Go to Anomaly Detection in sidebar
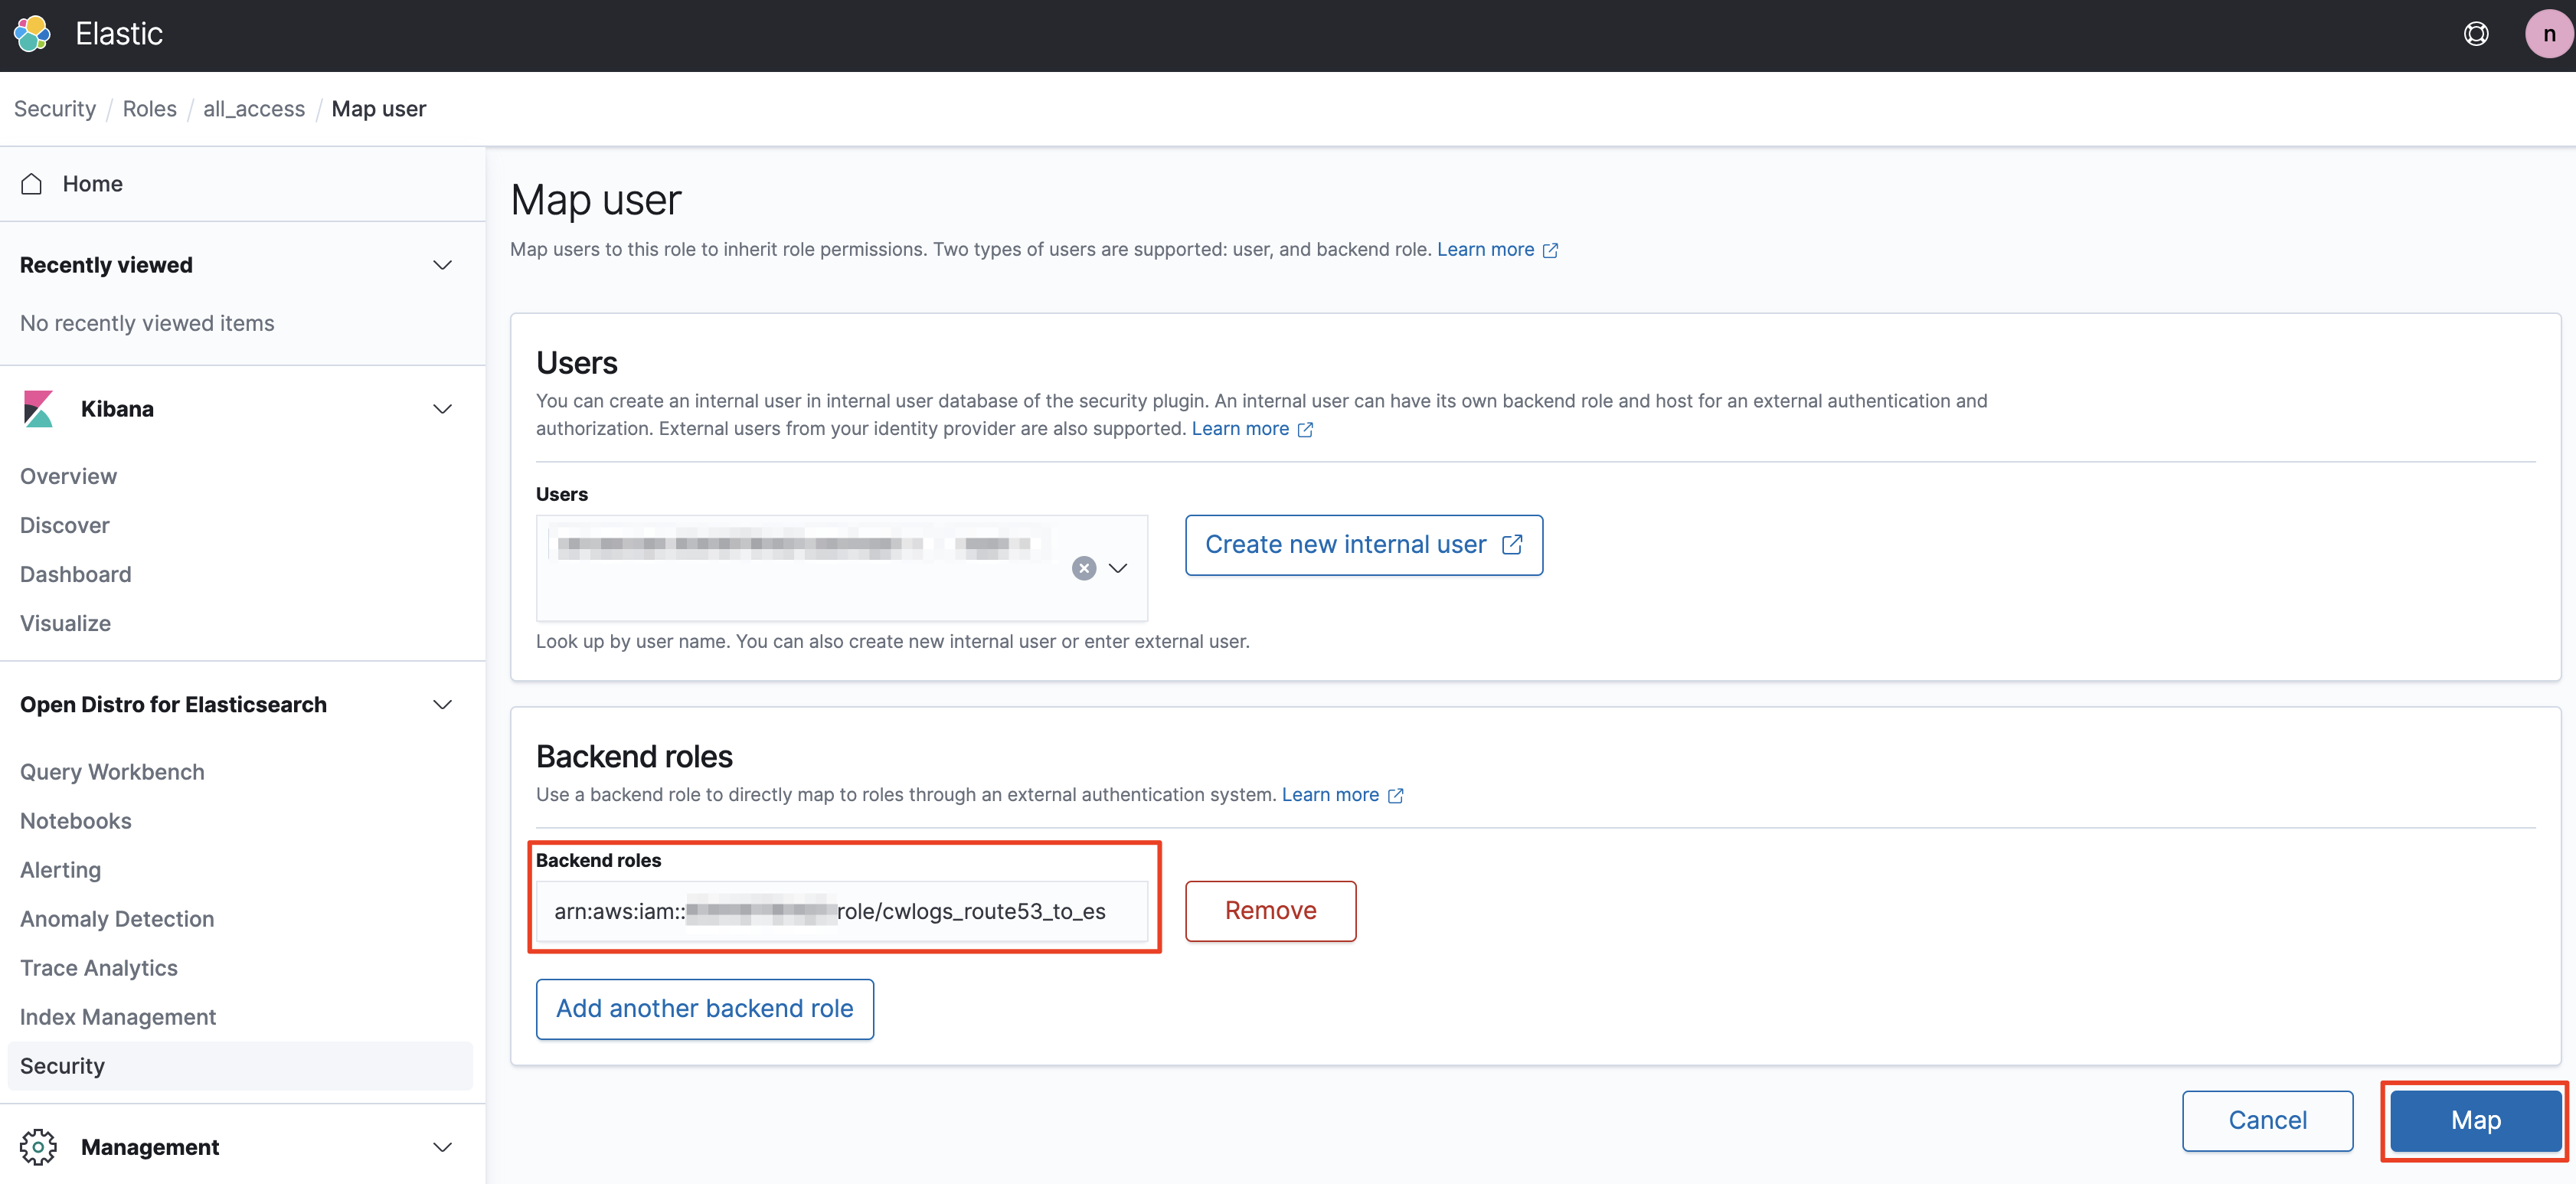Viewport: 2576px width, 1184px height. tap(117, 919)
